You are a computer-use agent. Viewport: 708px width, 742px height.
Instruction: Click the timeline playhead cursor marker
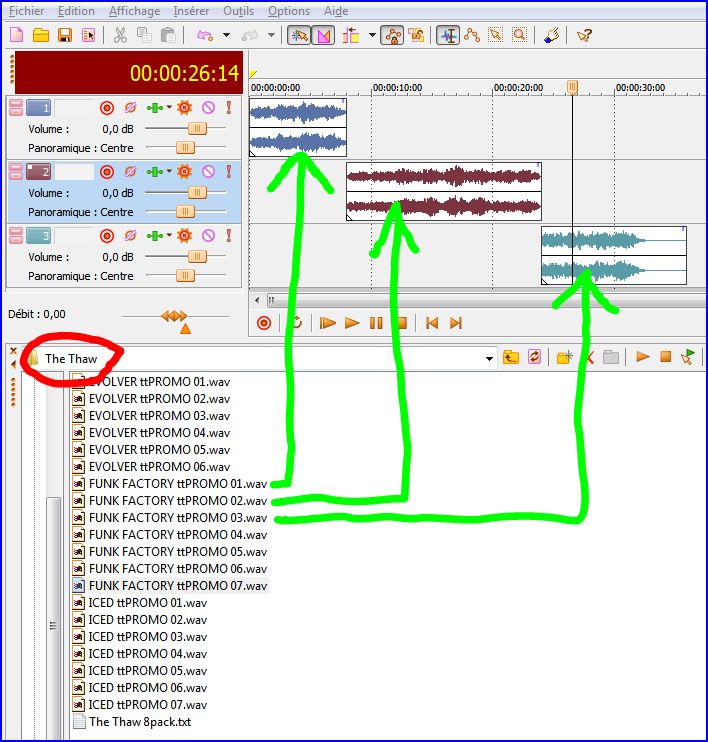pyautogui.click(x=573, y=88)
